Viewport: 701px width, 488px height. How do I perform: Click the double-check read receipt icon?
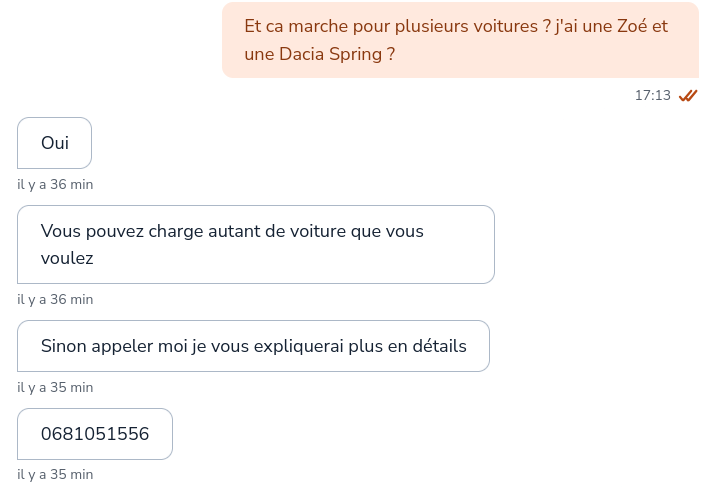coord(687,96)
